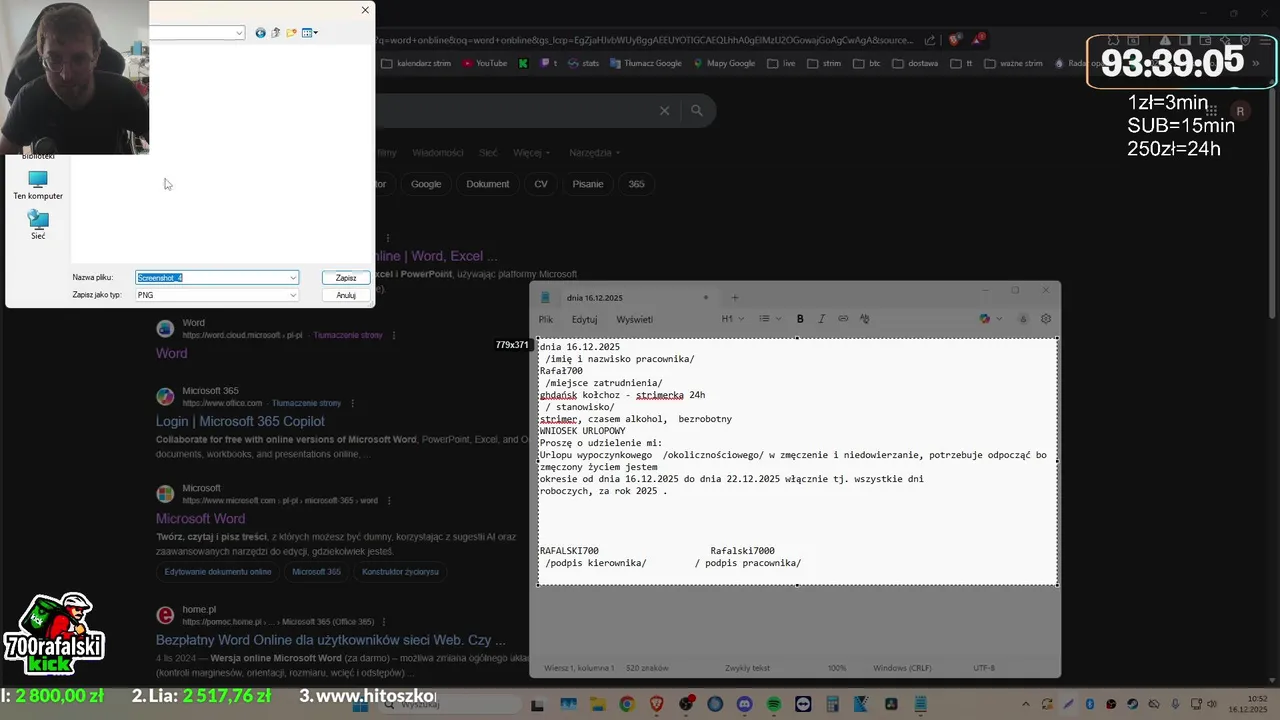1280x720 pixels.
Task: Click the Pisanie filter chip
Action: 588,184
